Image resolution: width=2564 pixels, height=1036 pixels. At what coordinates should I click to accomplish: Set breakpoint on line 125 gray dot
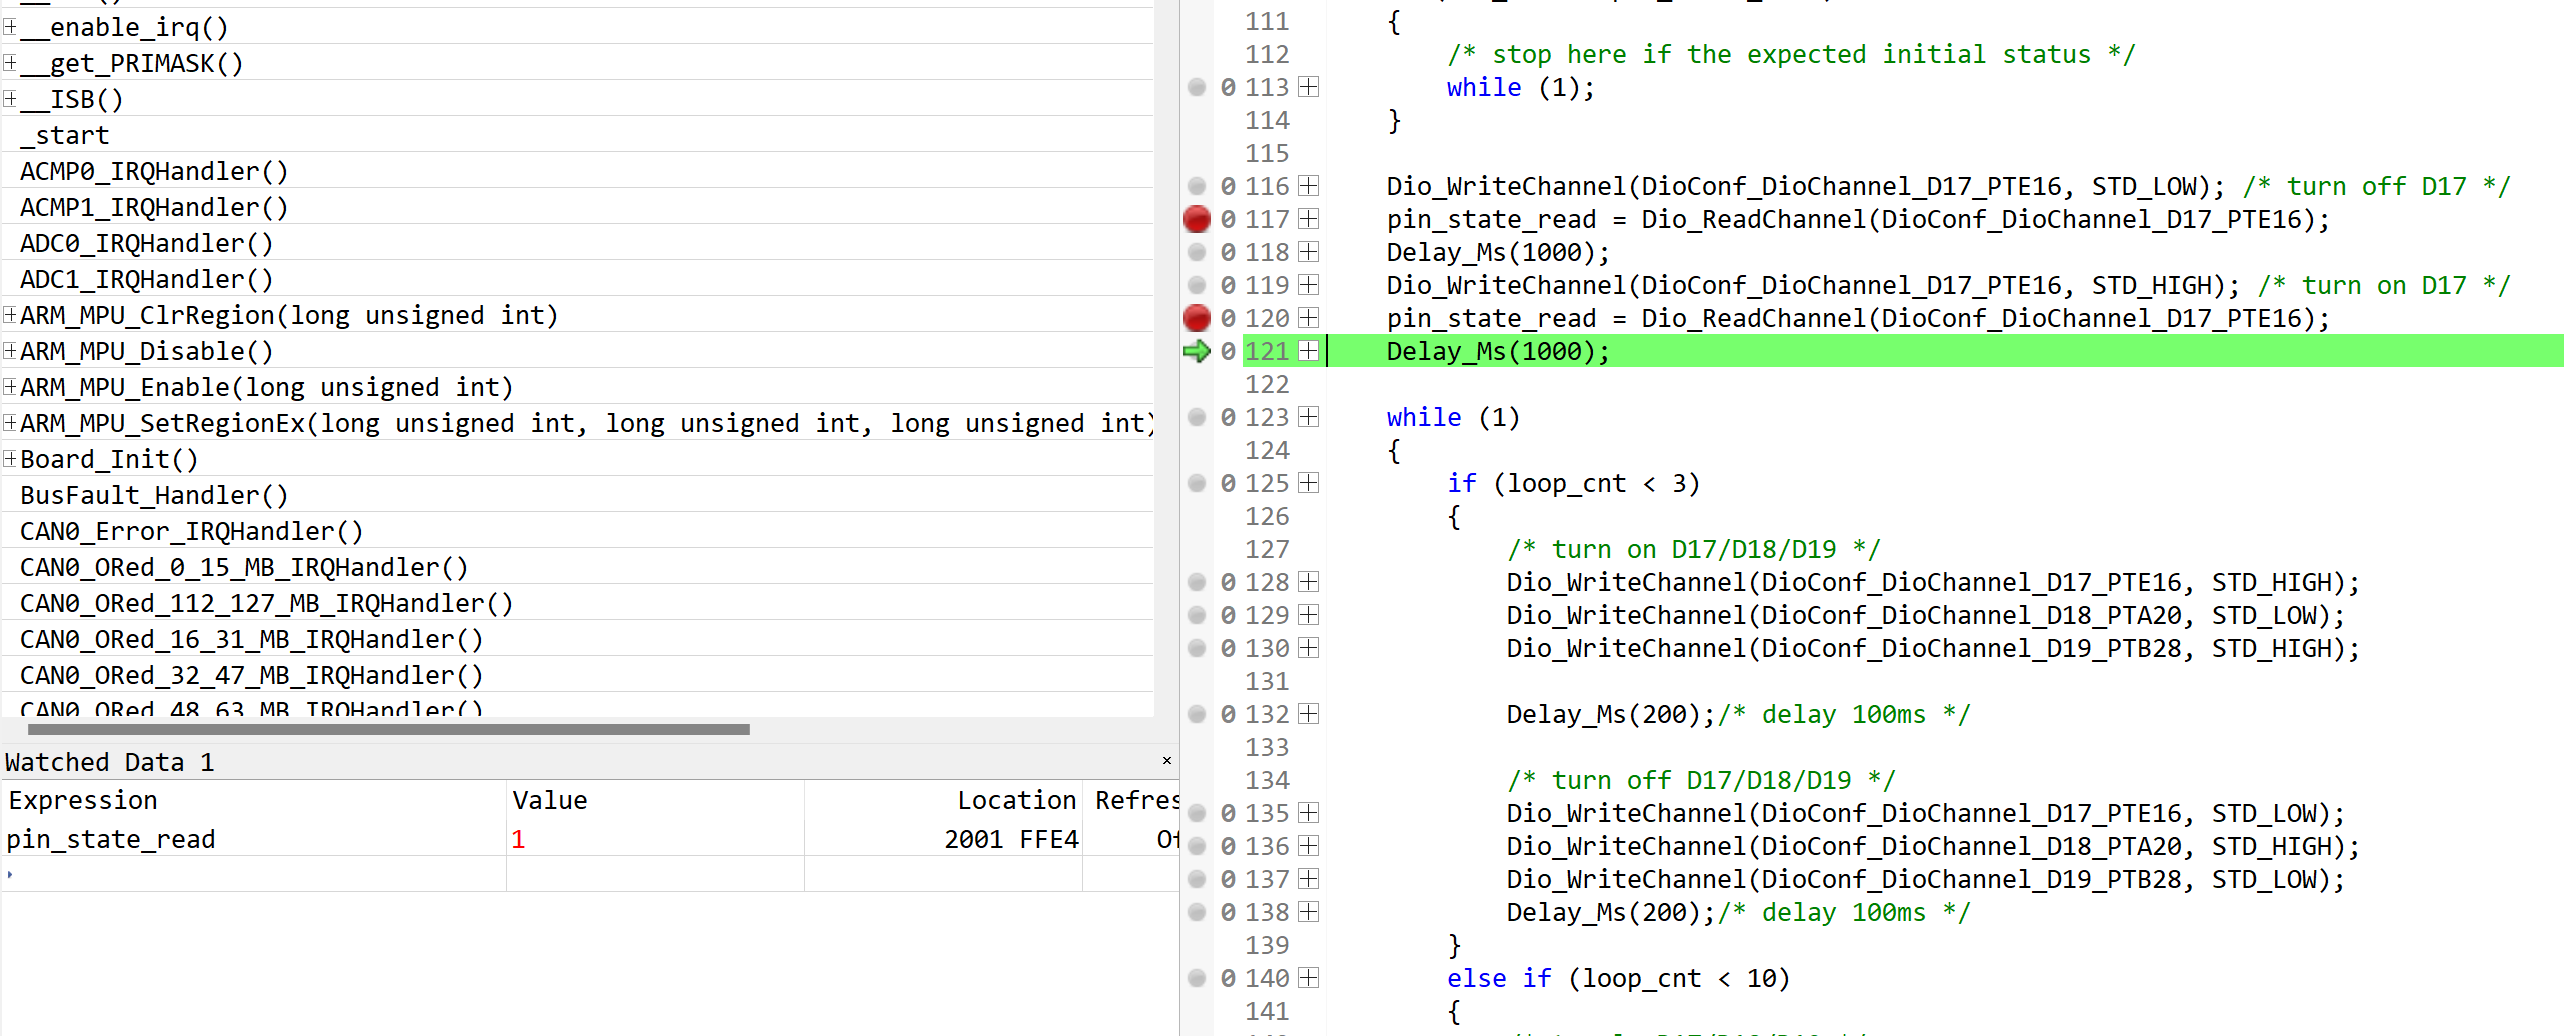click(x=1196, y=483)
